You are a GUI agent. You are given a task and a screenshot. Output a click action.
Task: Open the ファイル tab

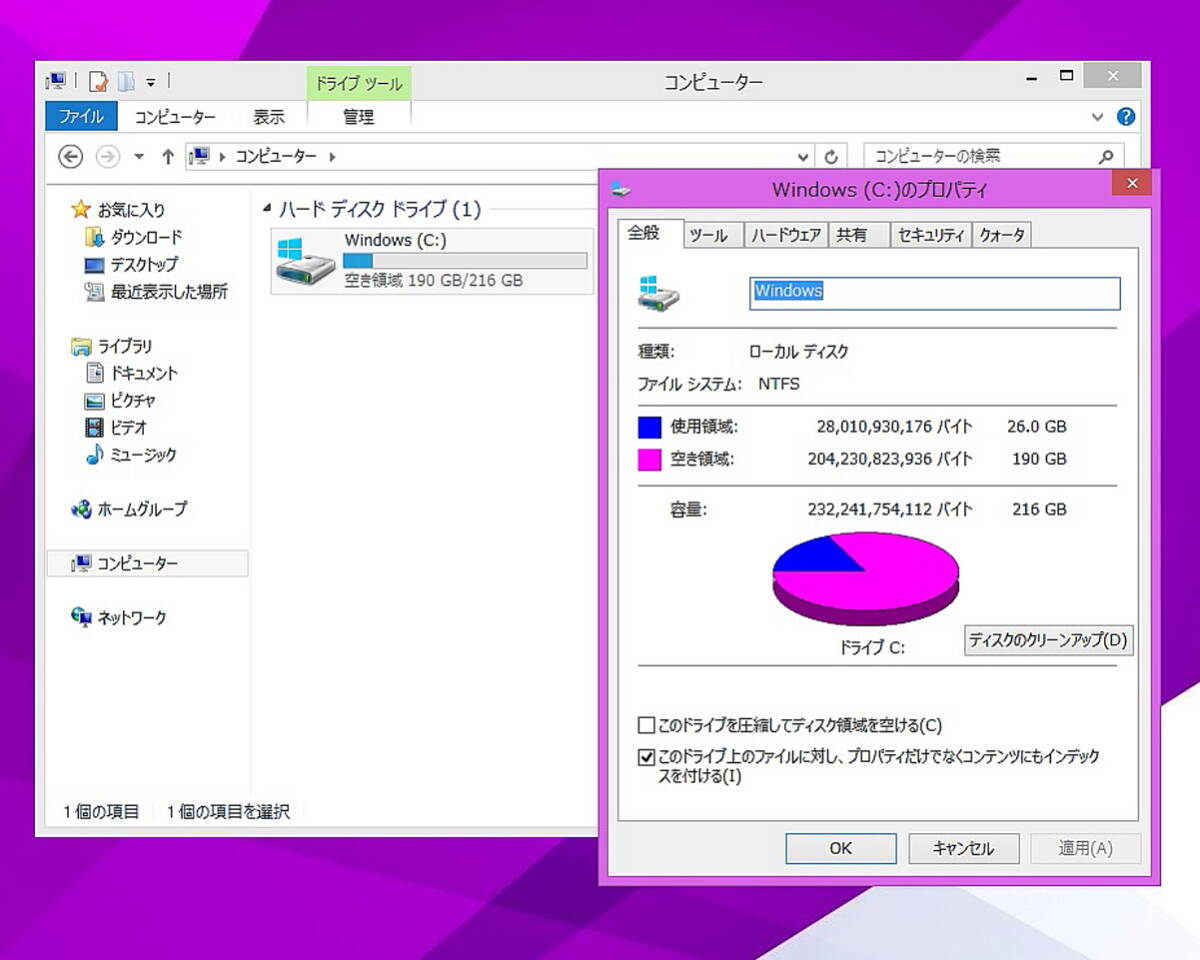(x=81, y=117)
